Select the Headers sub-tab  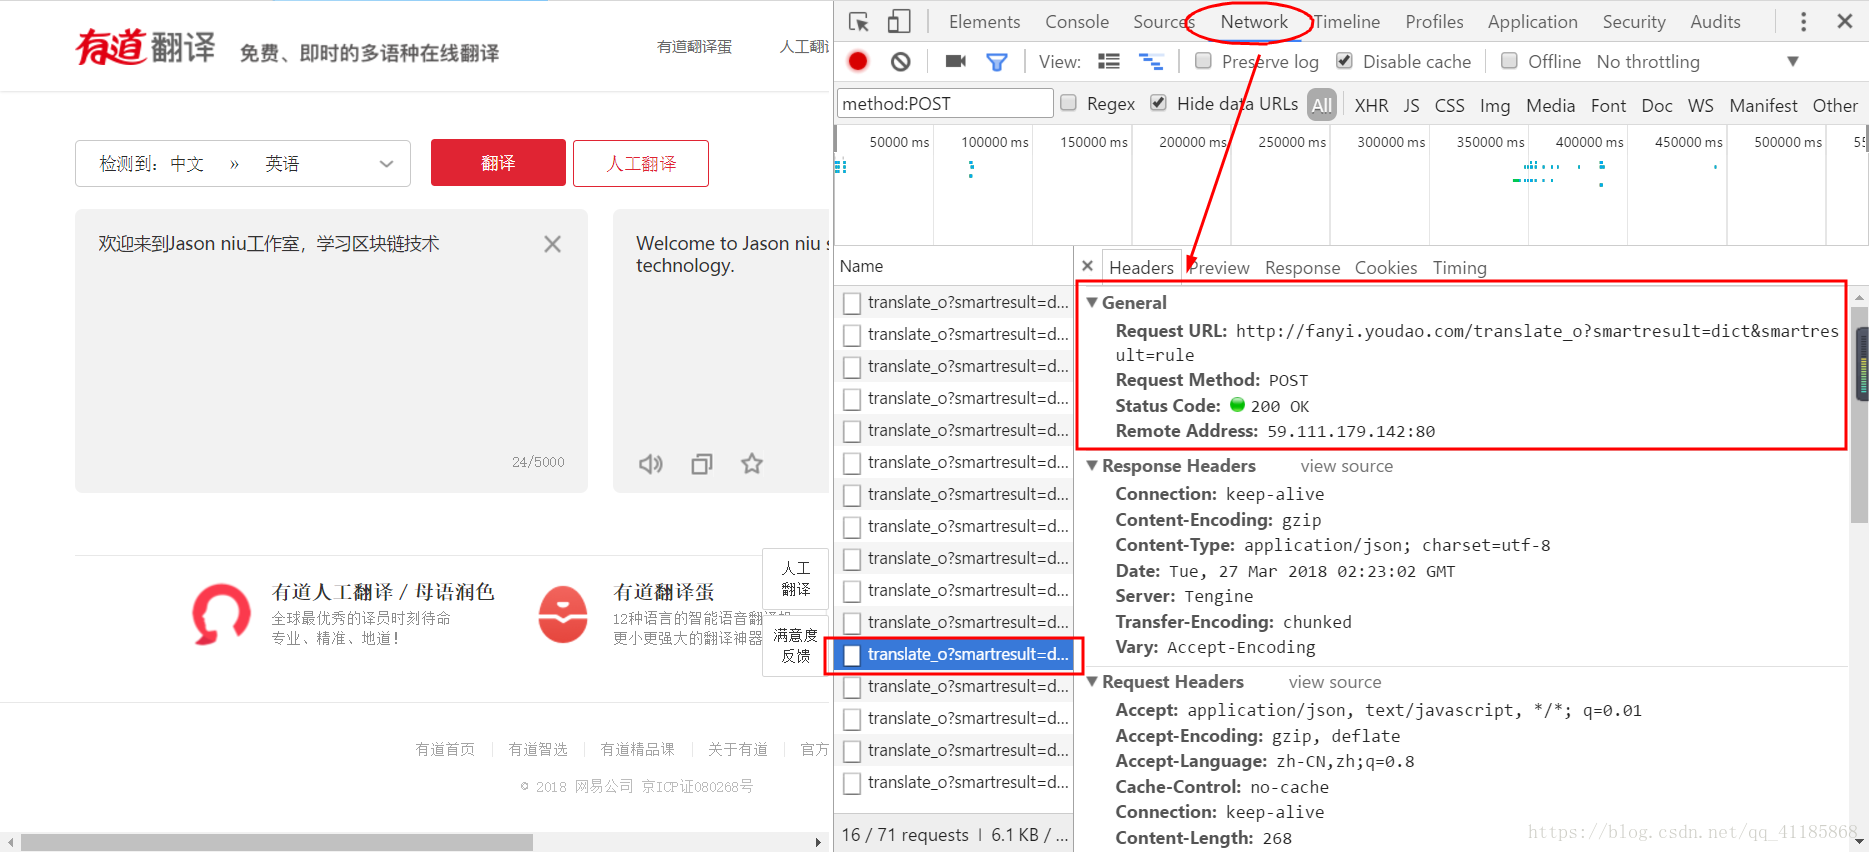pos(1141,267)
